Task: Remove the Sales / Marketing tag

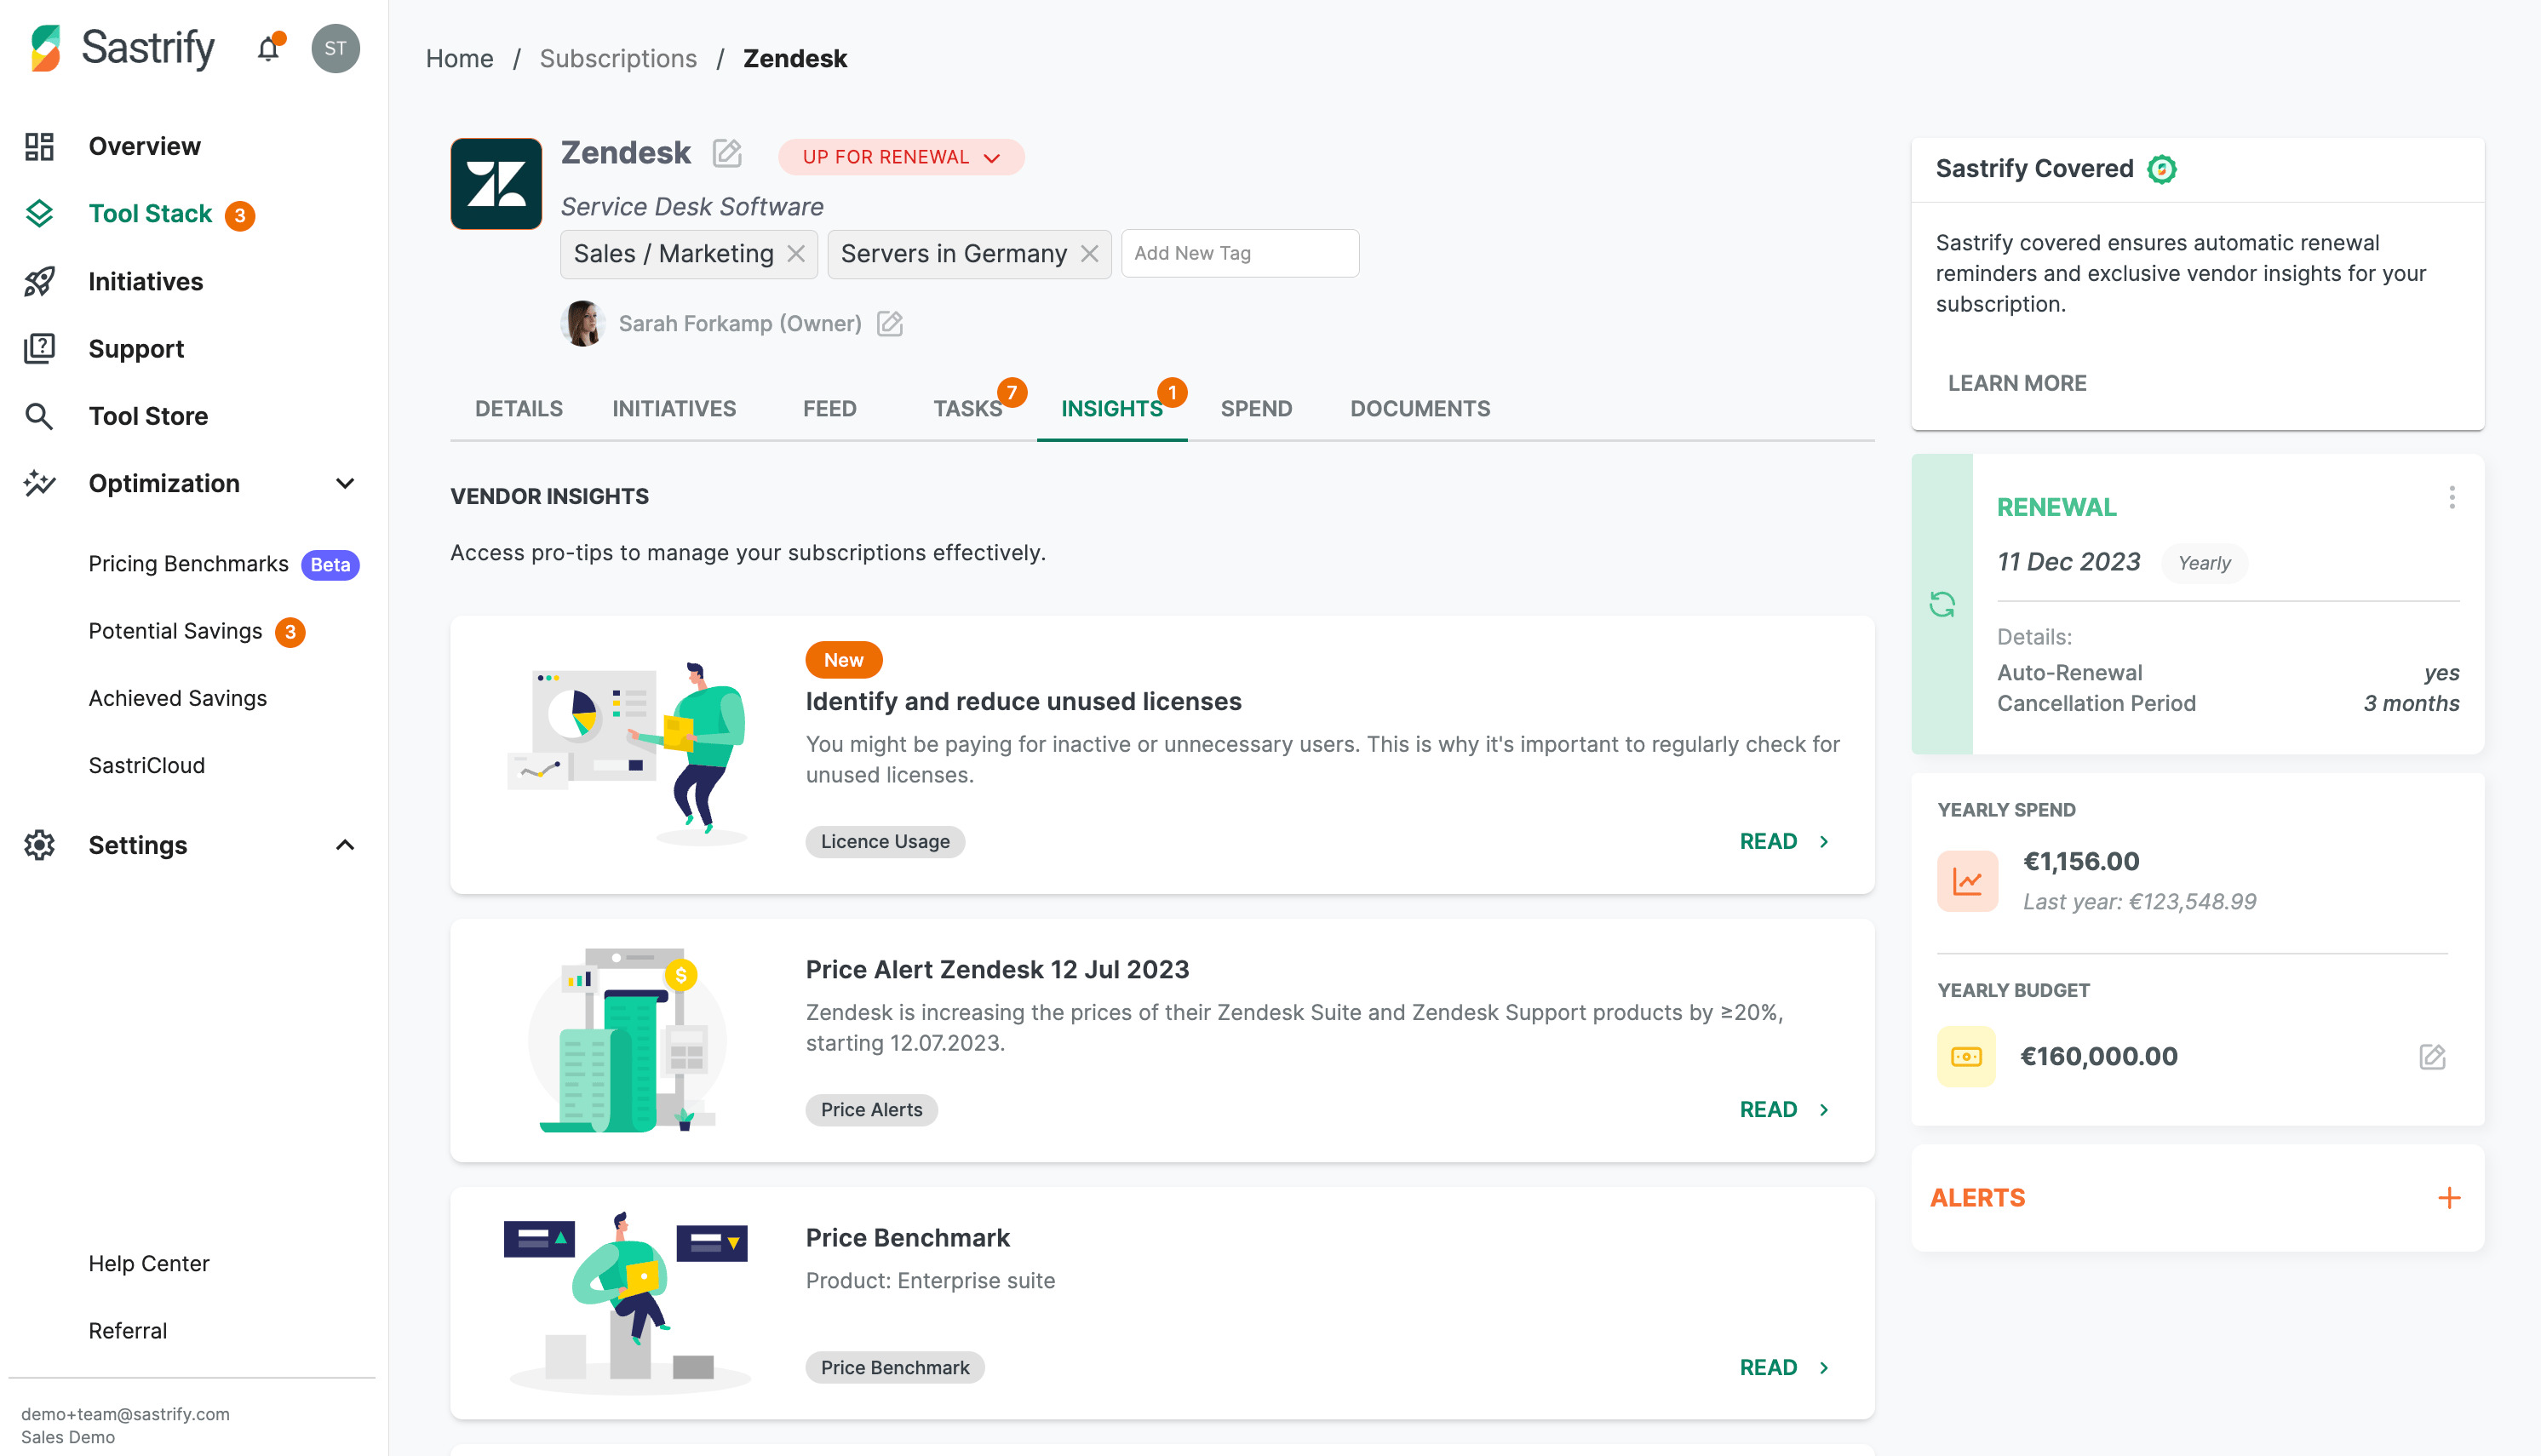Action: (795, 253)
